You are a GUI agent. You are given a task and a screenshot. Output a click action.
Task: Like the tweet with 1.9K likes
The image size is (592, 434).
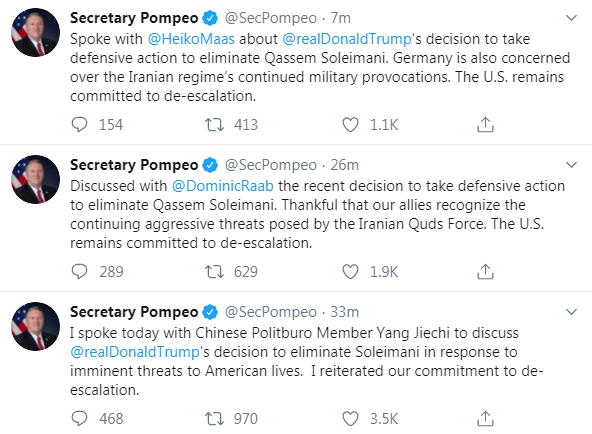[x=350, y=271]
